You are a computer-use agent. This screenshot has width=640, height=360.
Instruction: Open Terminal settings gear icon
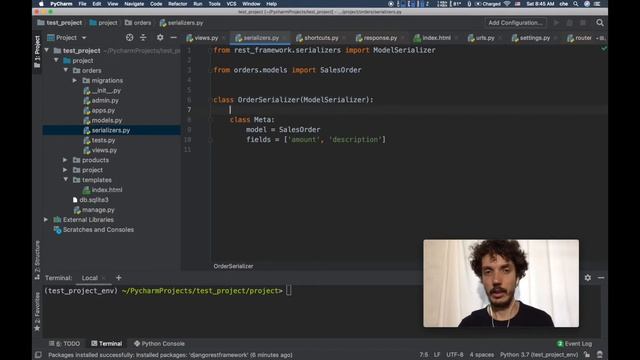click(587, 278)
